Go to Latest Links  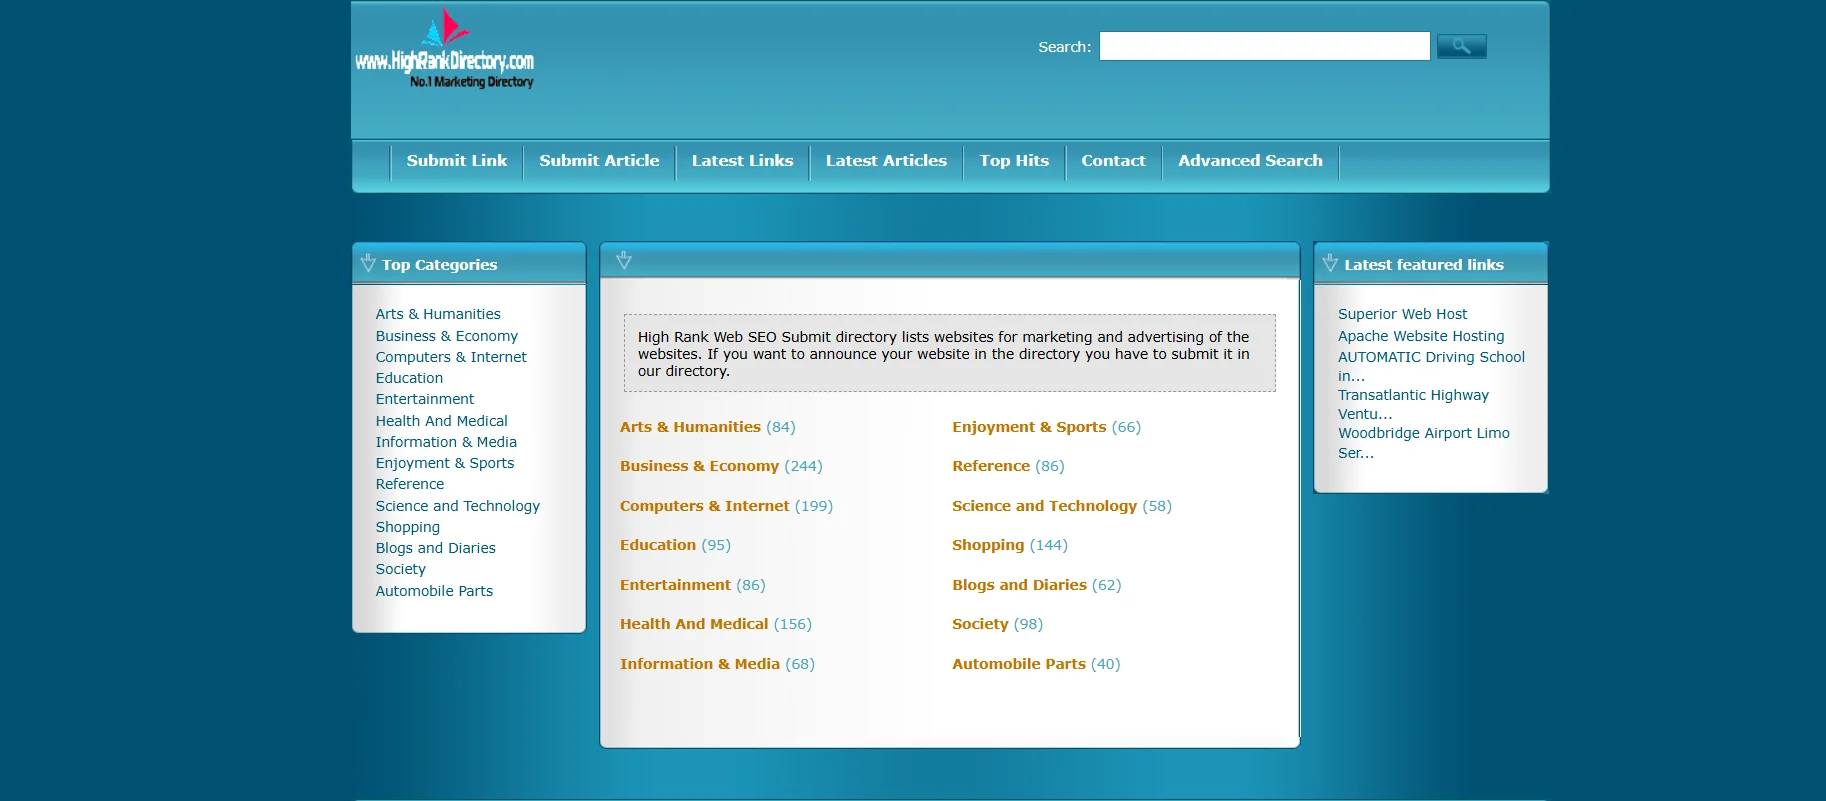(742, 160)
